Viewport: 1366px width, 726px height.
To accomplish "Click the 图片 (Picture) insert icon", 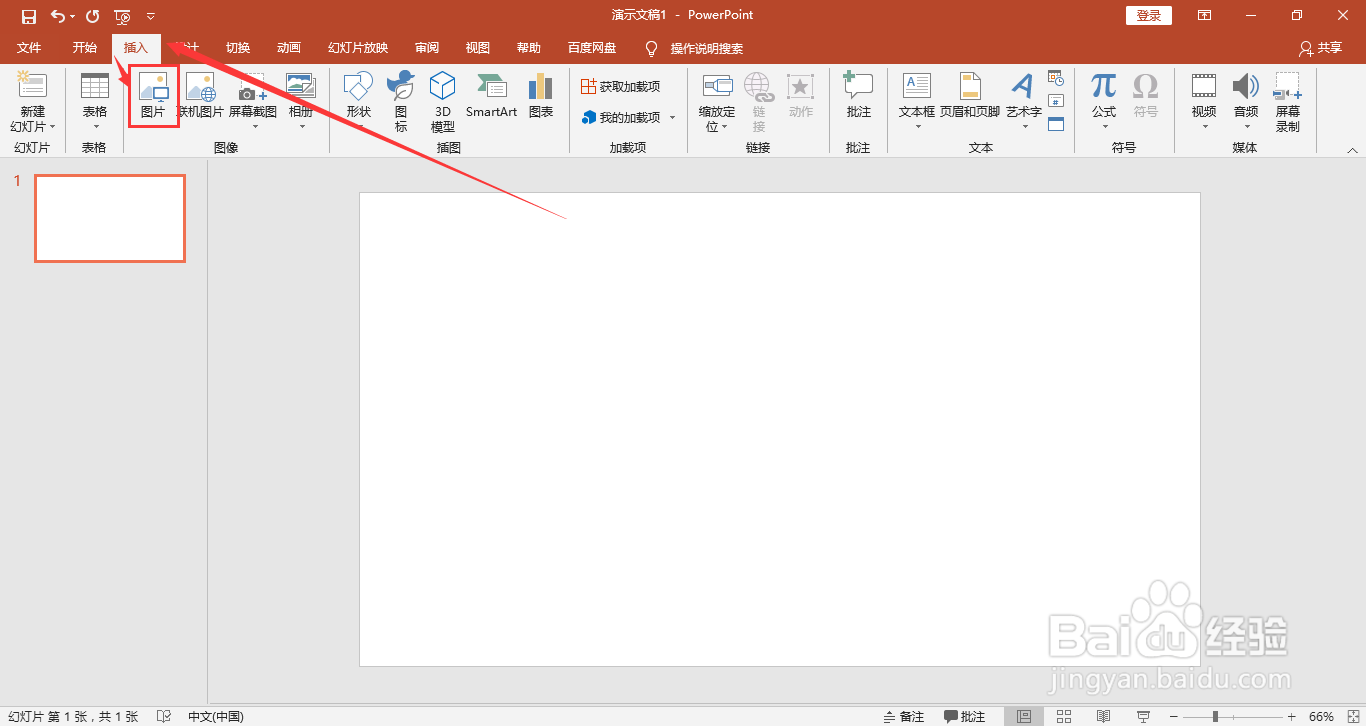I will [153, 96].
